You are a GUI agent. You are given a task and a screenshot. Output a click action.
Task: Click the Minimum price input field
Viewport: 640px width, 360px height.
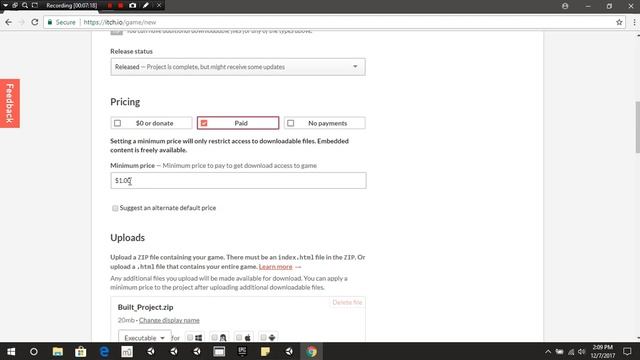point(238,180)
